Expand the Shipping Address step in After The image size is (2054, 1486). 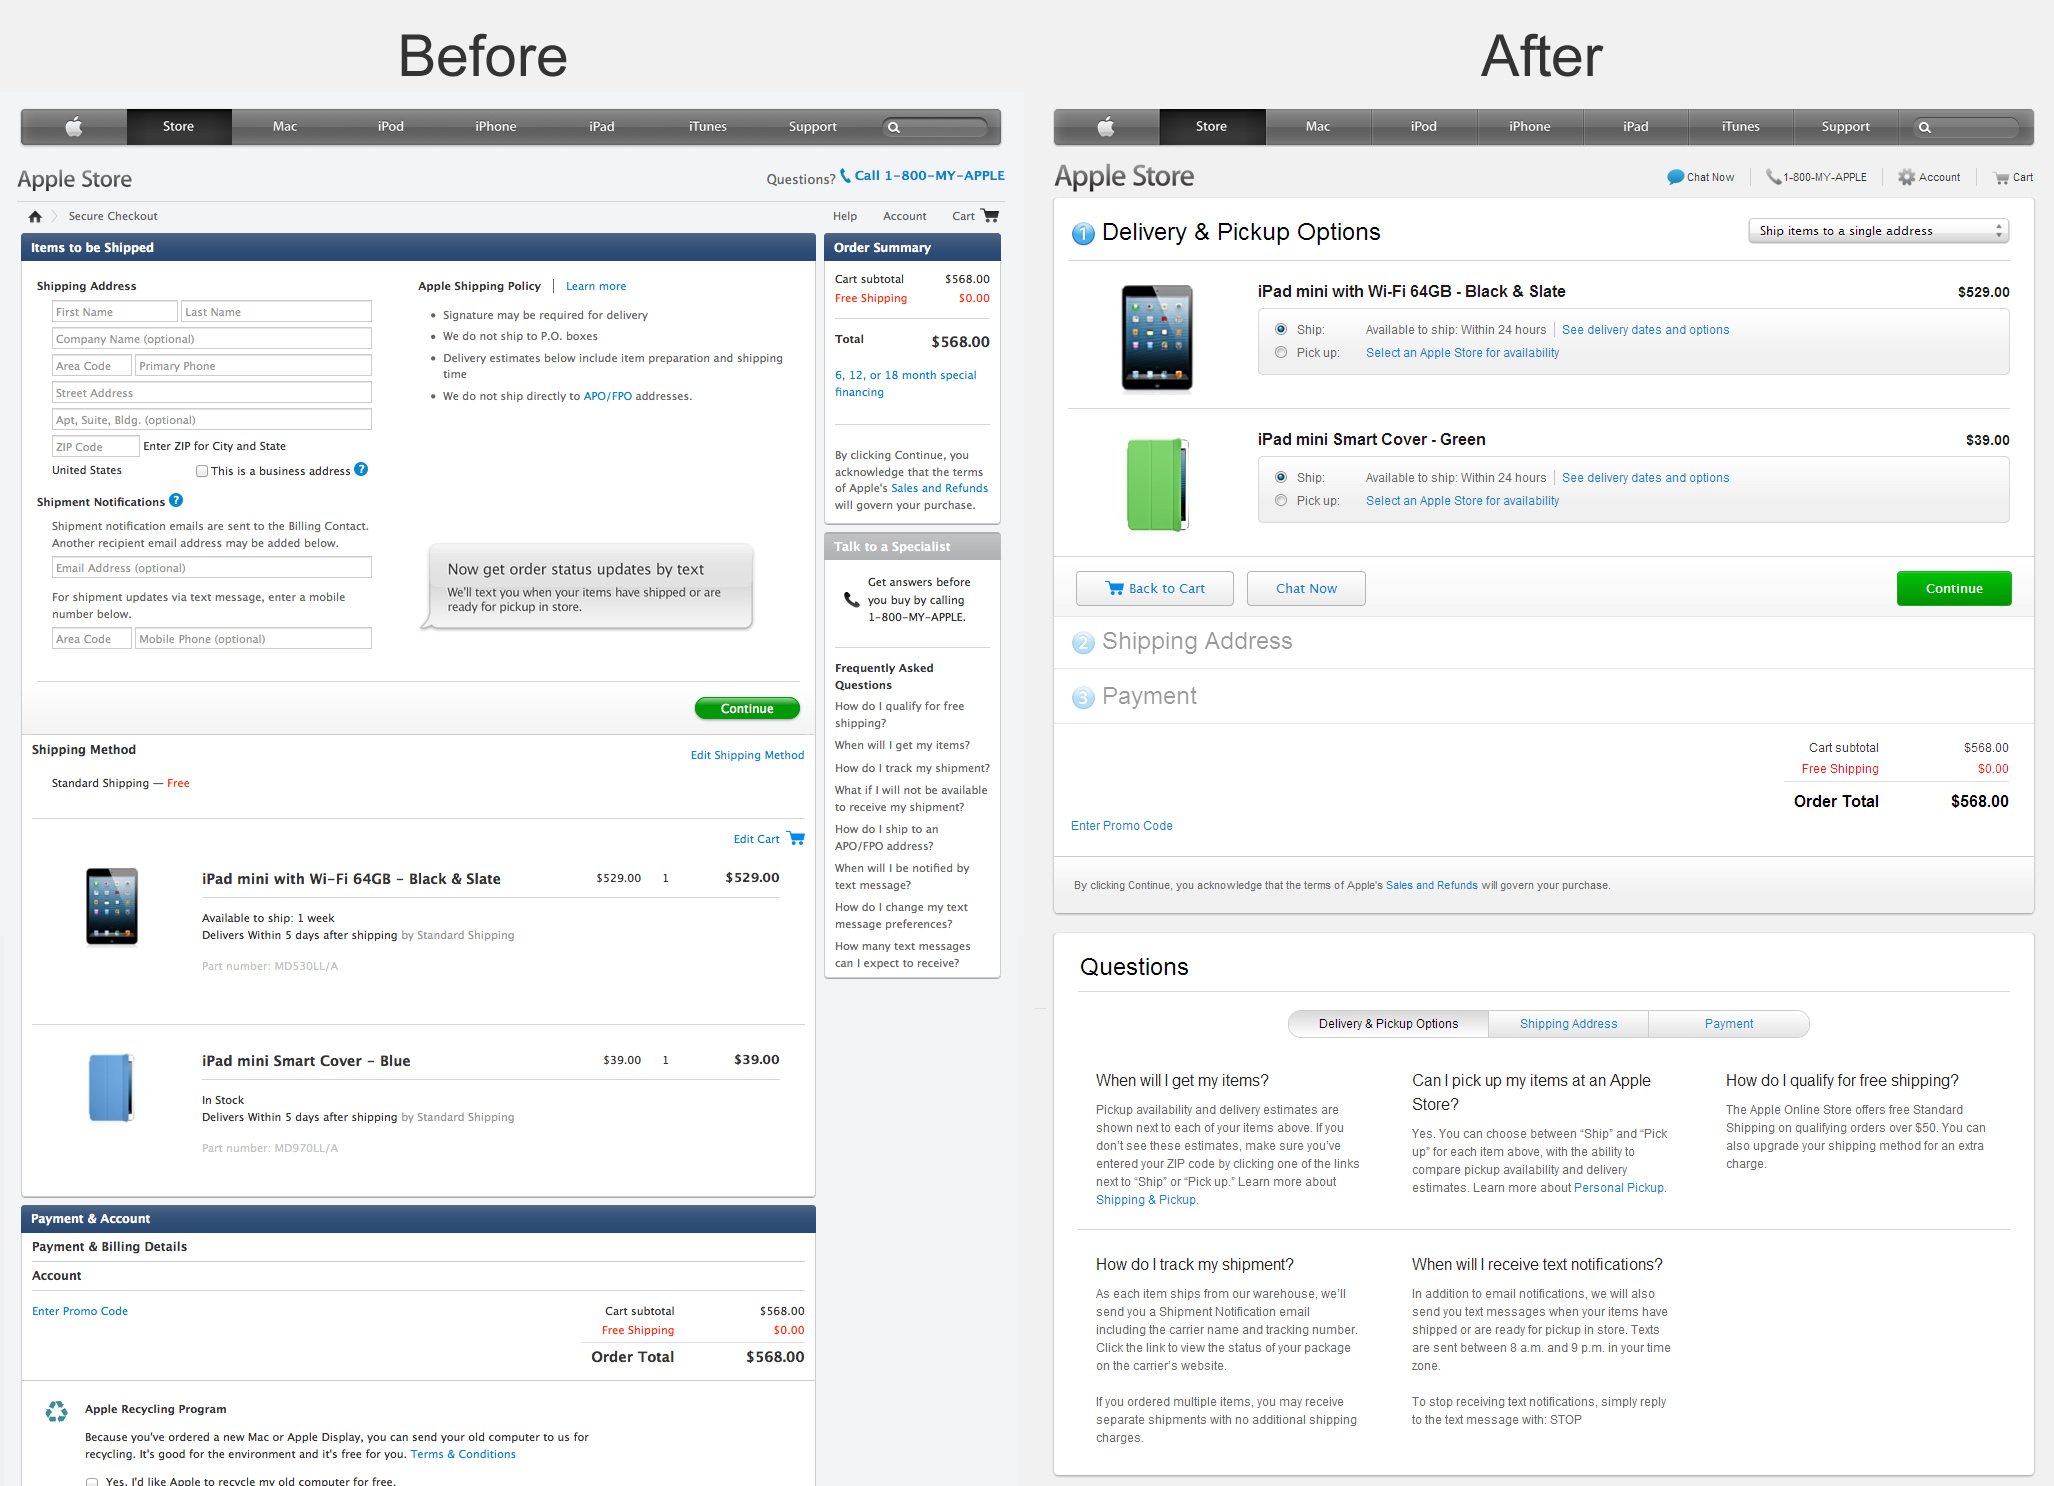pos(1196,641)
